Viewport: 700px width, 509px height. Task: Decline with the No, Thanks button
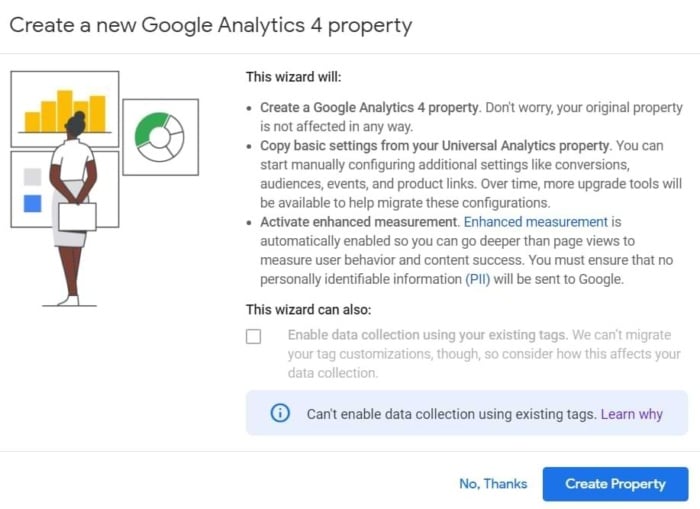tap(493, 484)
